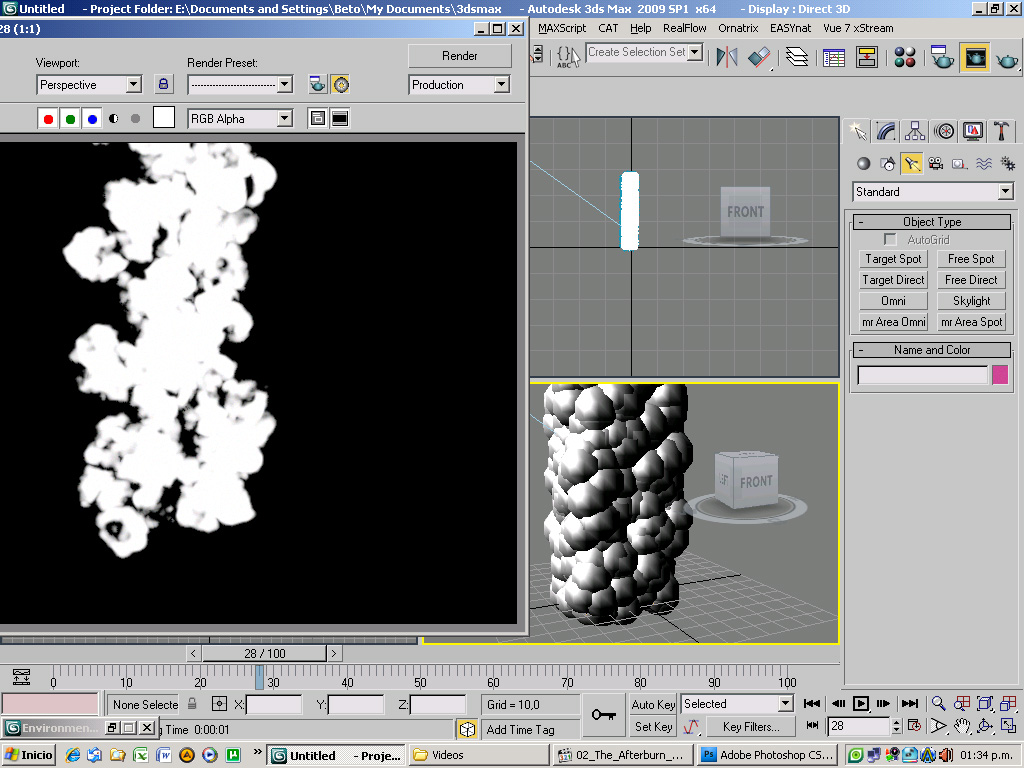Click the Quick Render teapot icon
The width and height of the screenshot is (1024, 768).
[1007, 59]
